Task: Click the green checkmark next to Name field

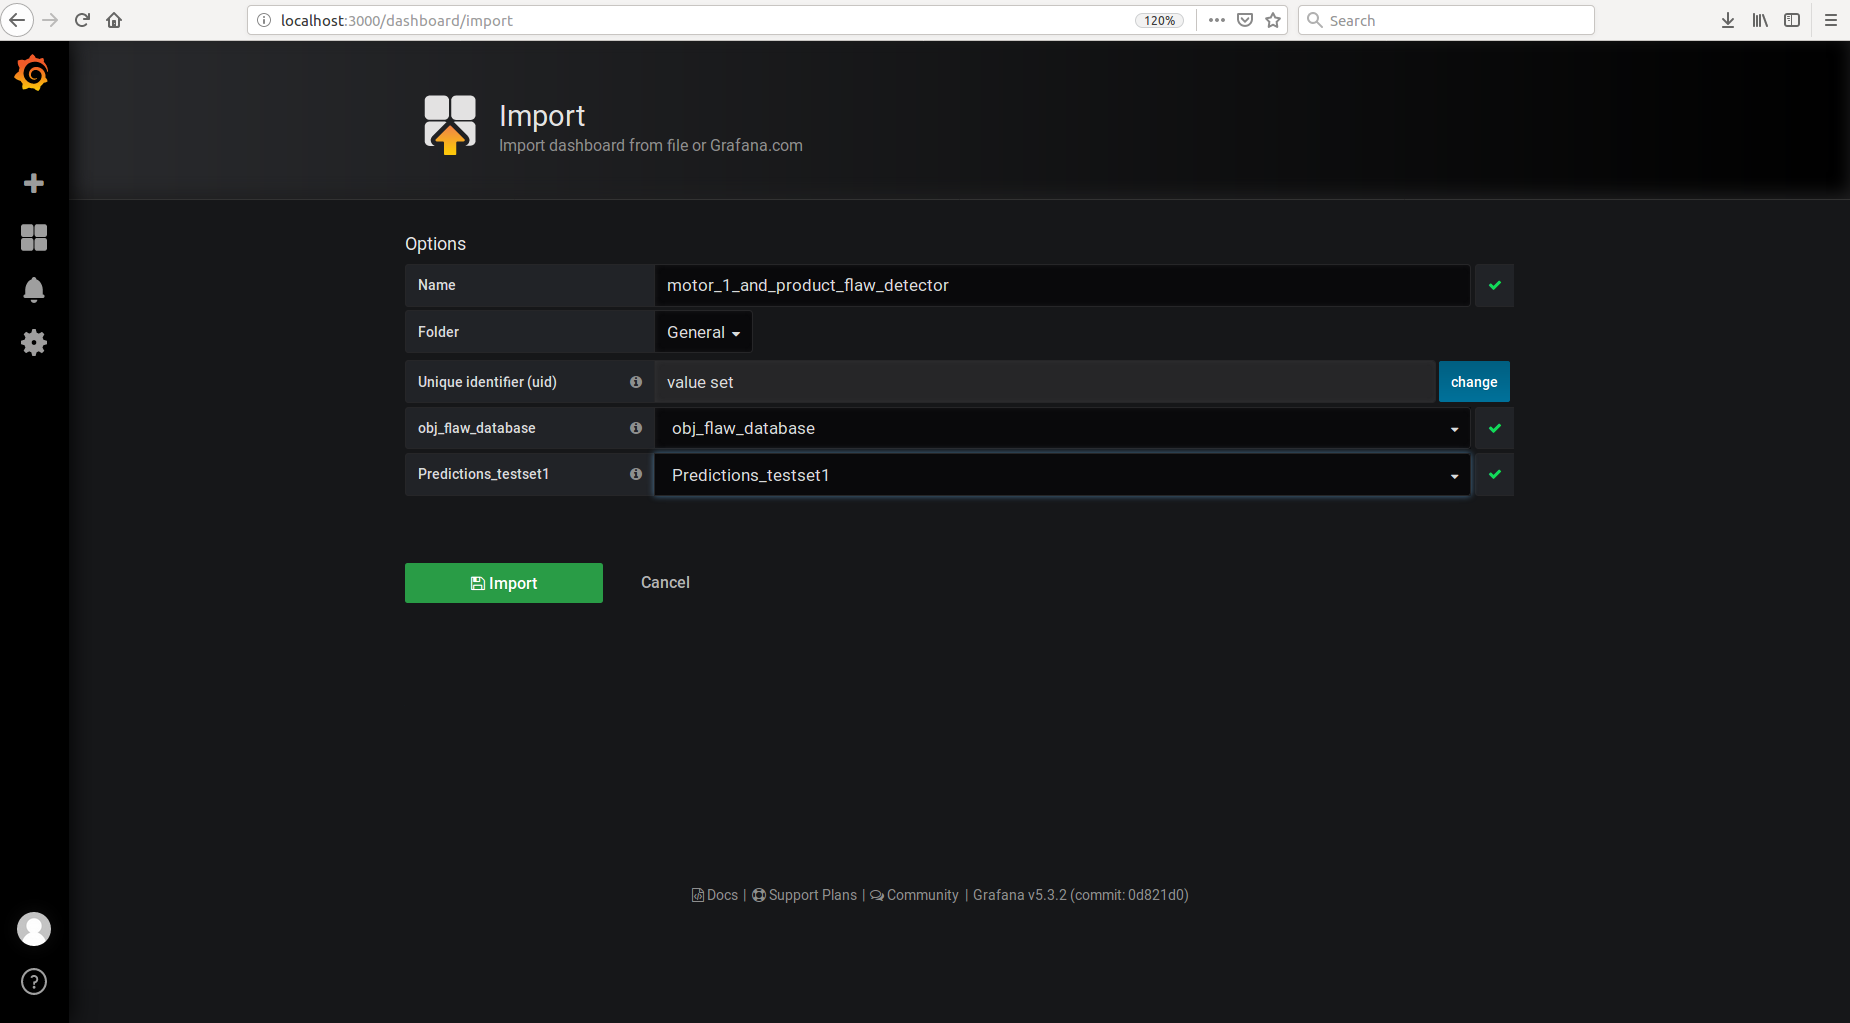Action: pyautogui.click(x=1495, y=286)
